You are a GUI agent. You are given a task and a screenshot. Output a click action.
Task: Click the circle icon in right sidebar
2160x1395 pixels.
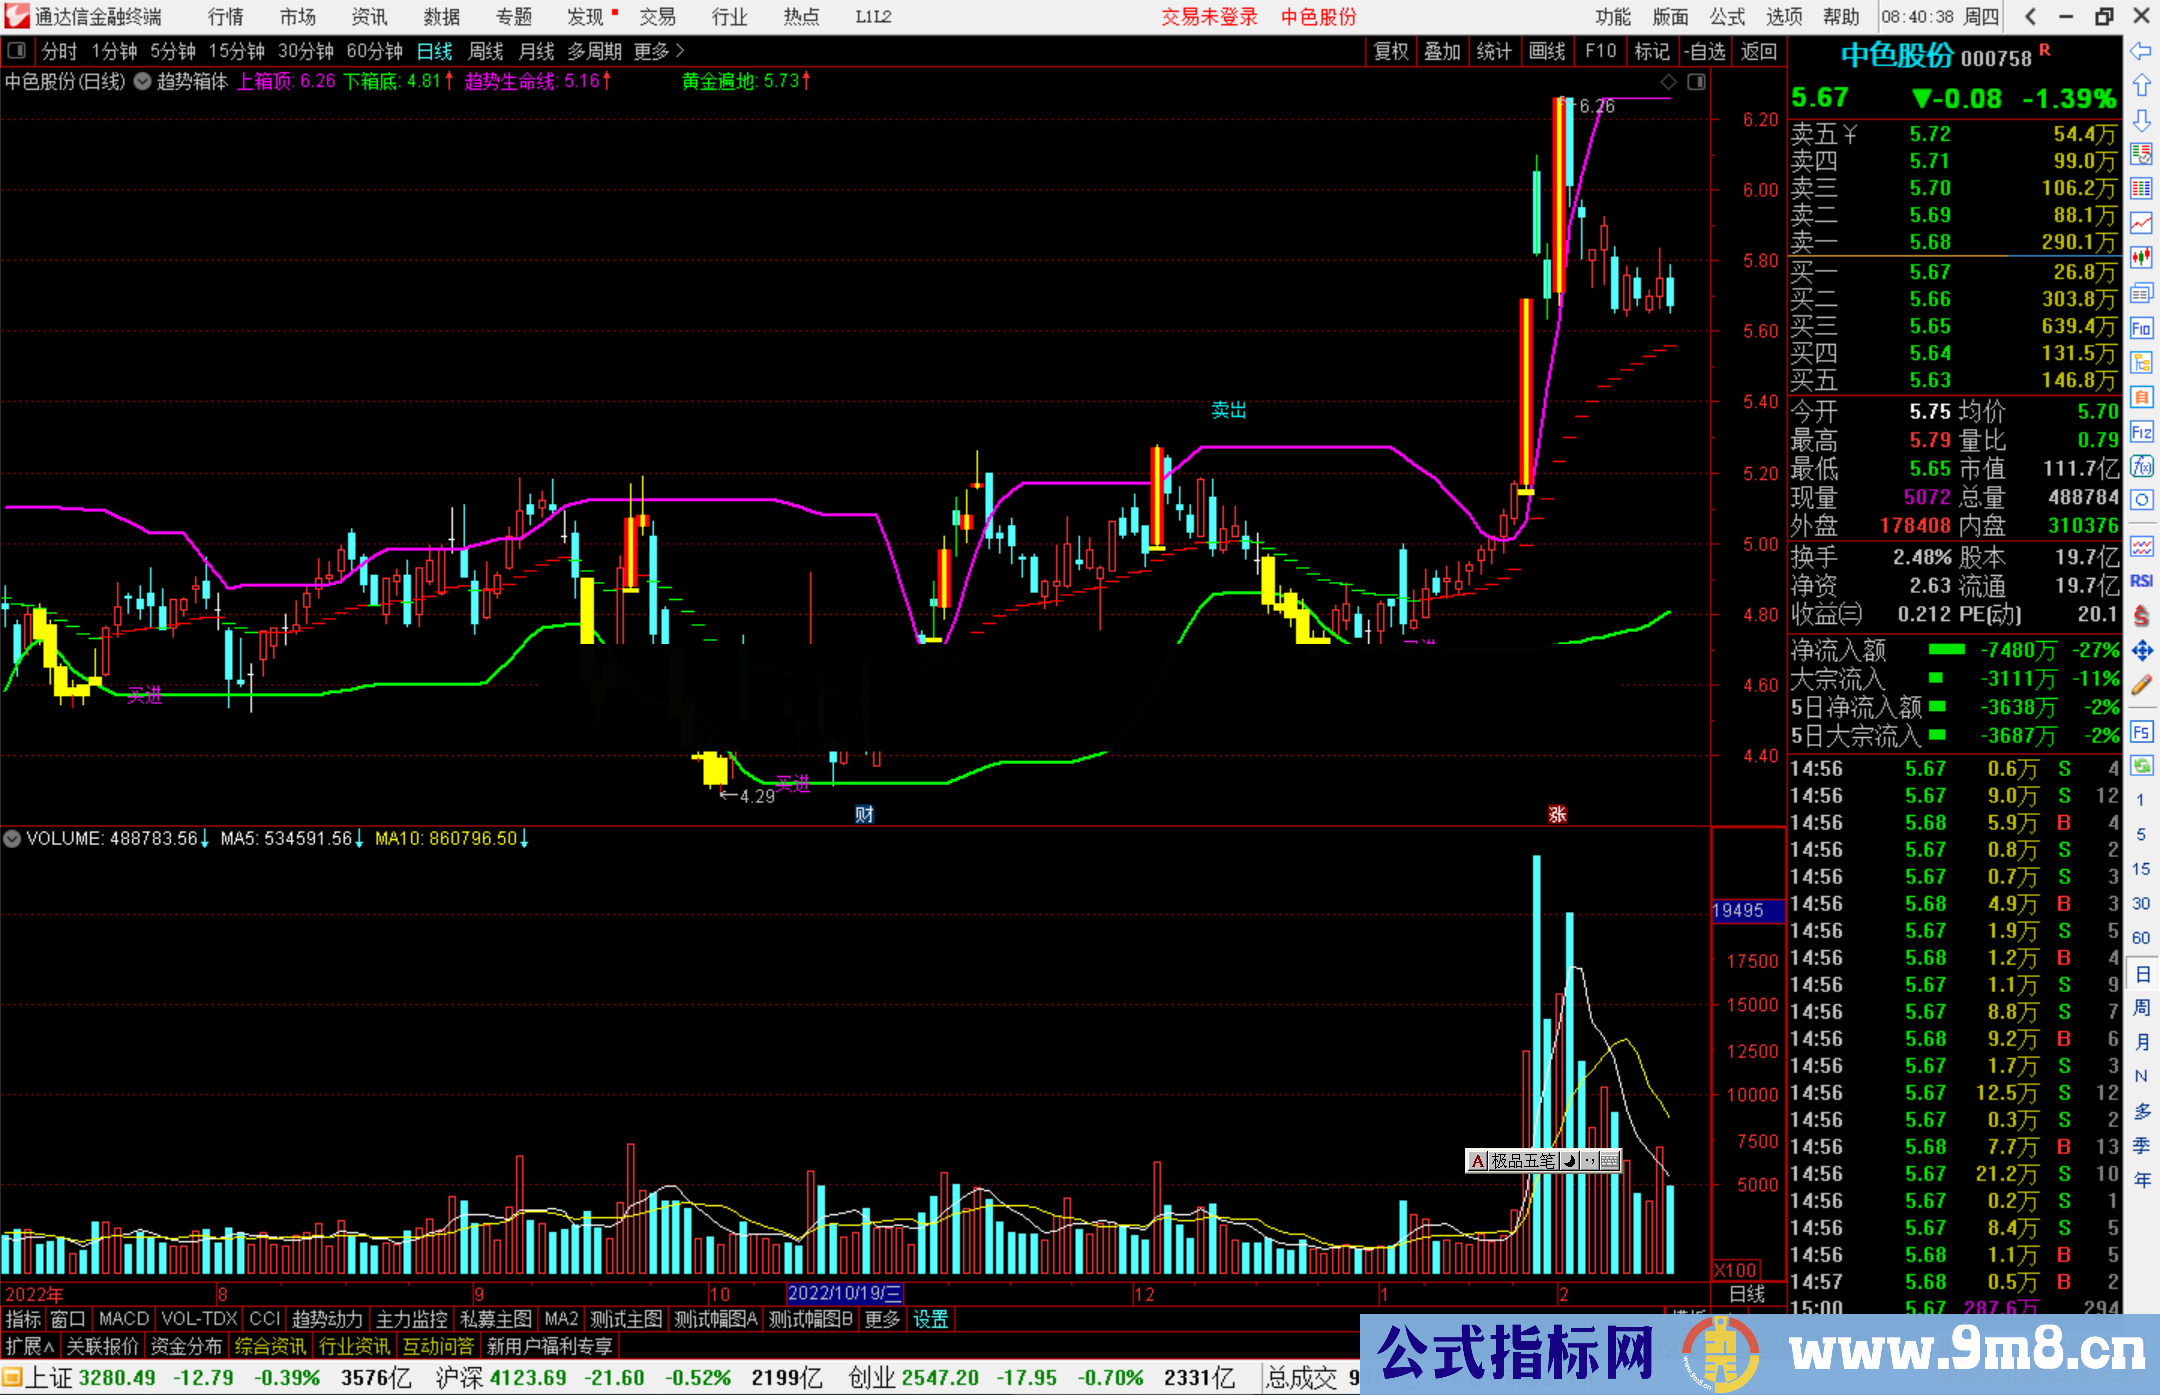point(2141,500)
